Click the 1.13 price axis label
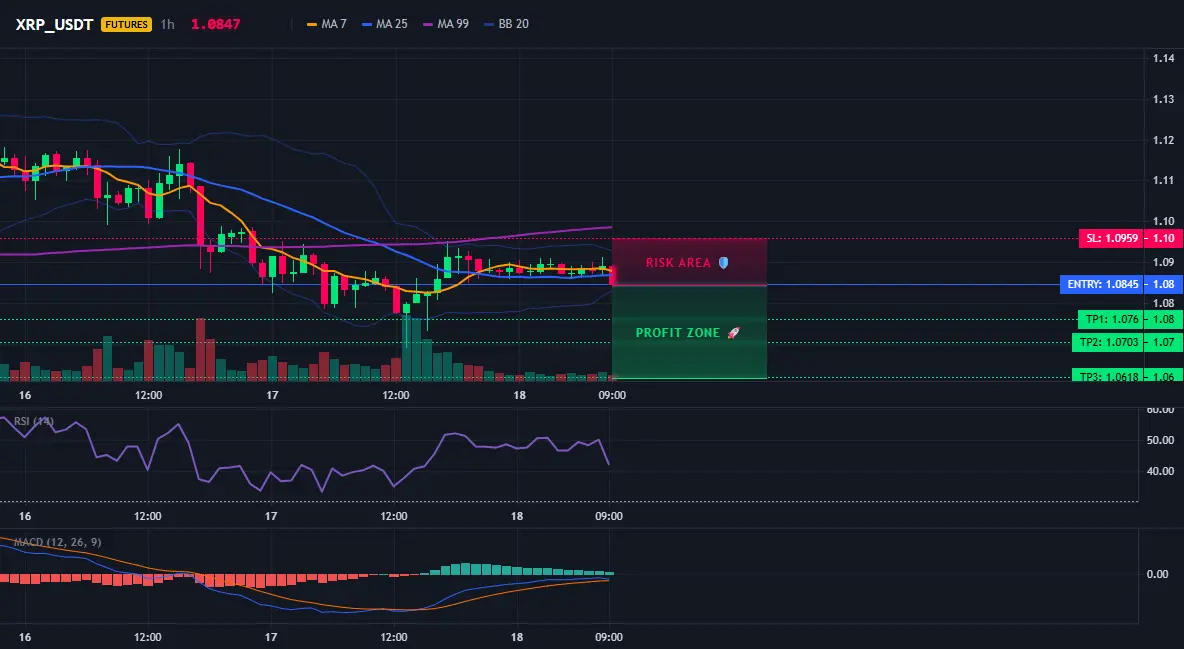Viewport: 1184px width, 649px height. click(1164, 99)
